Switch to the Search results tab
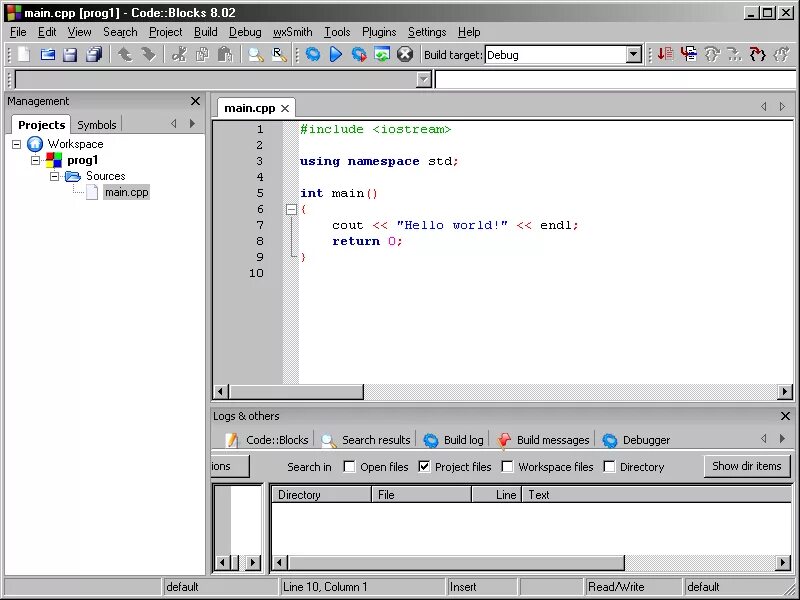Viewport: 800px width, 600px height. [366, 440]
